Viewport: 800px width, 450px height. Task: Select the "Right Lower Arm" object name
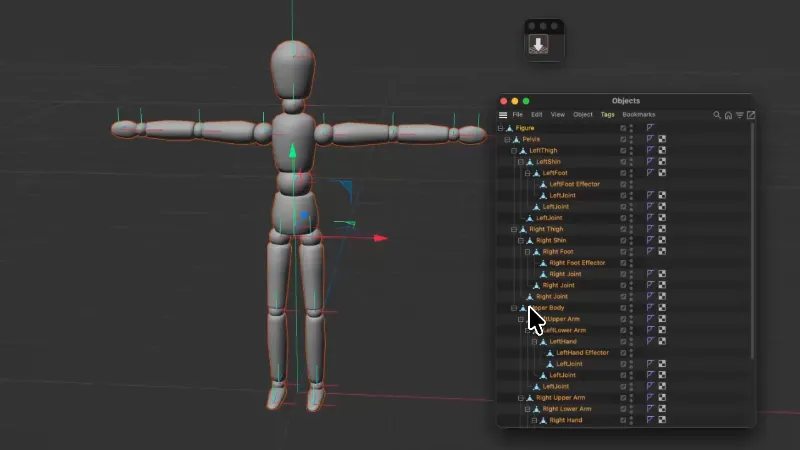[x=567, y=409]
